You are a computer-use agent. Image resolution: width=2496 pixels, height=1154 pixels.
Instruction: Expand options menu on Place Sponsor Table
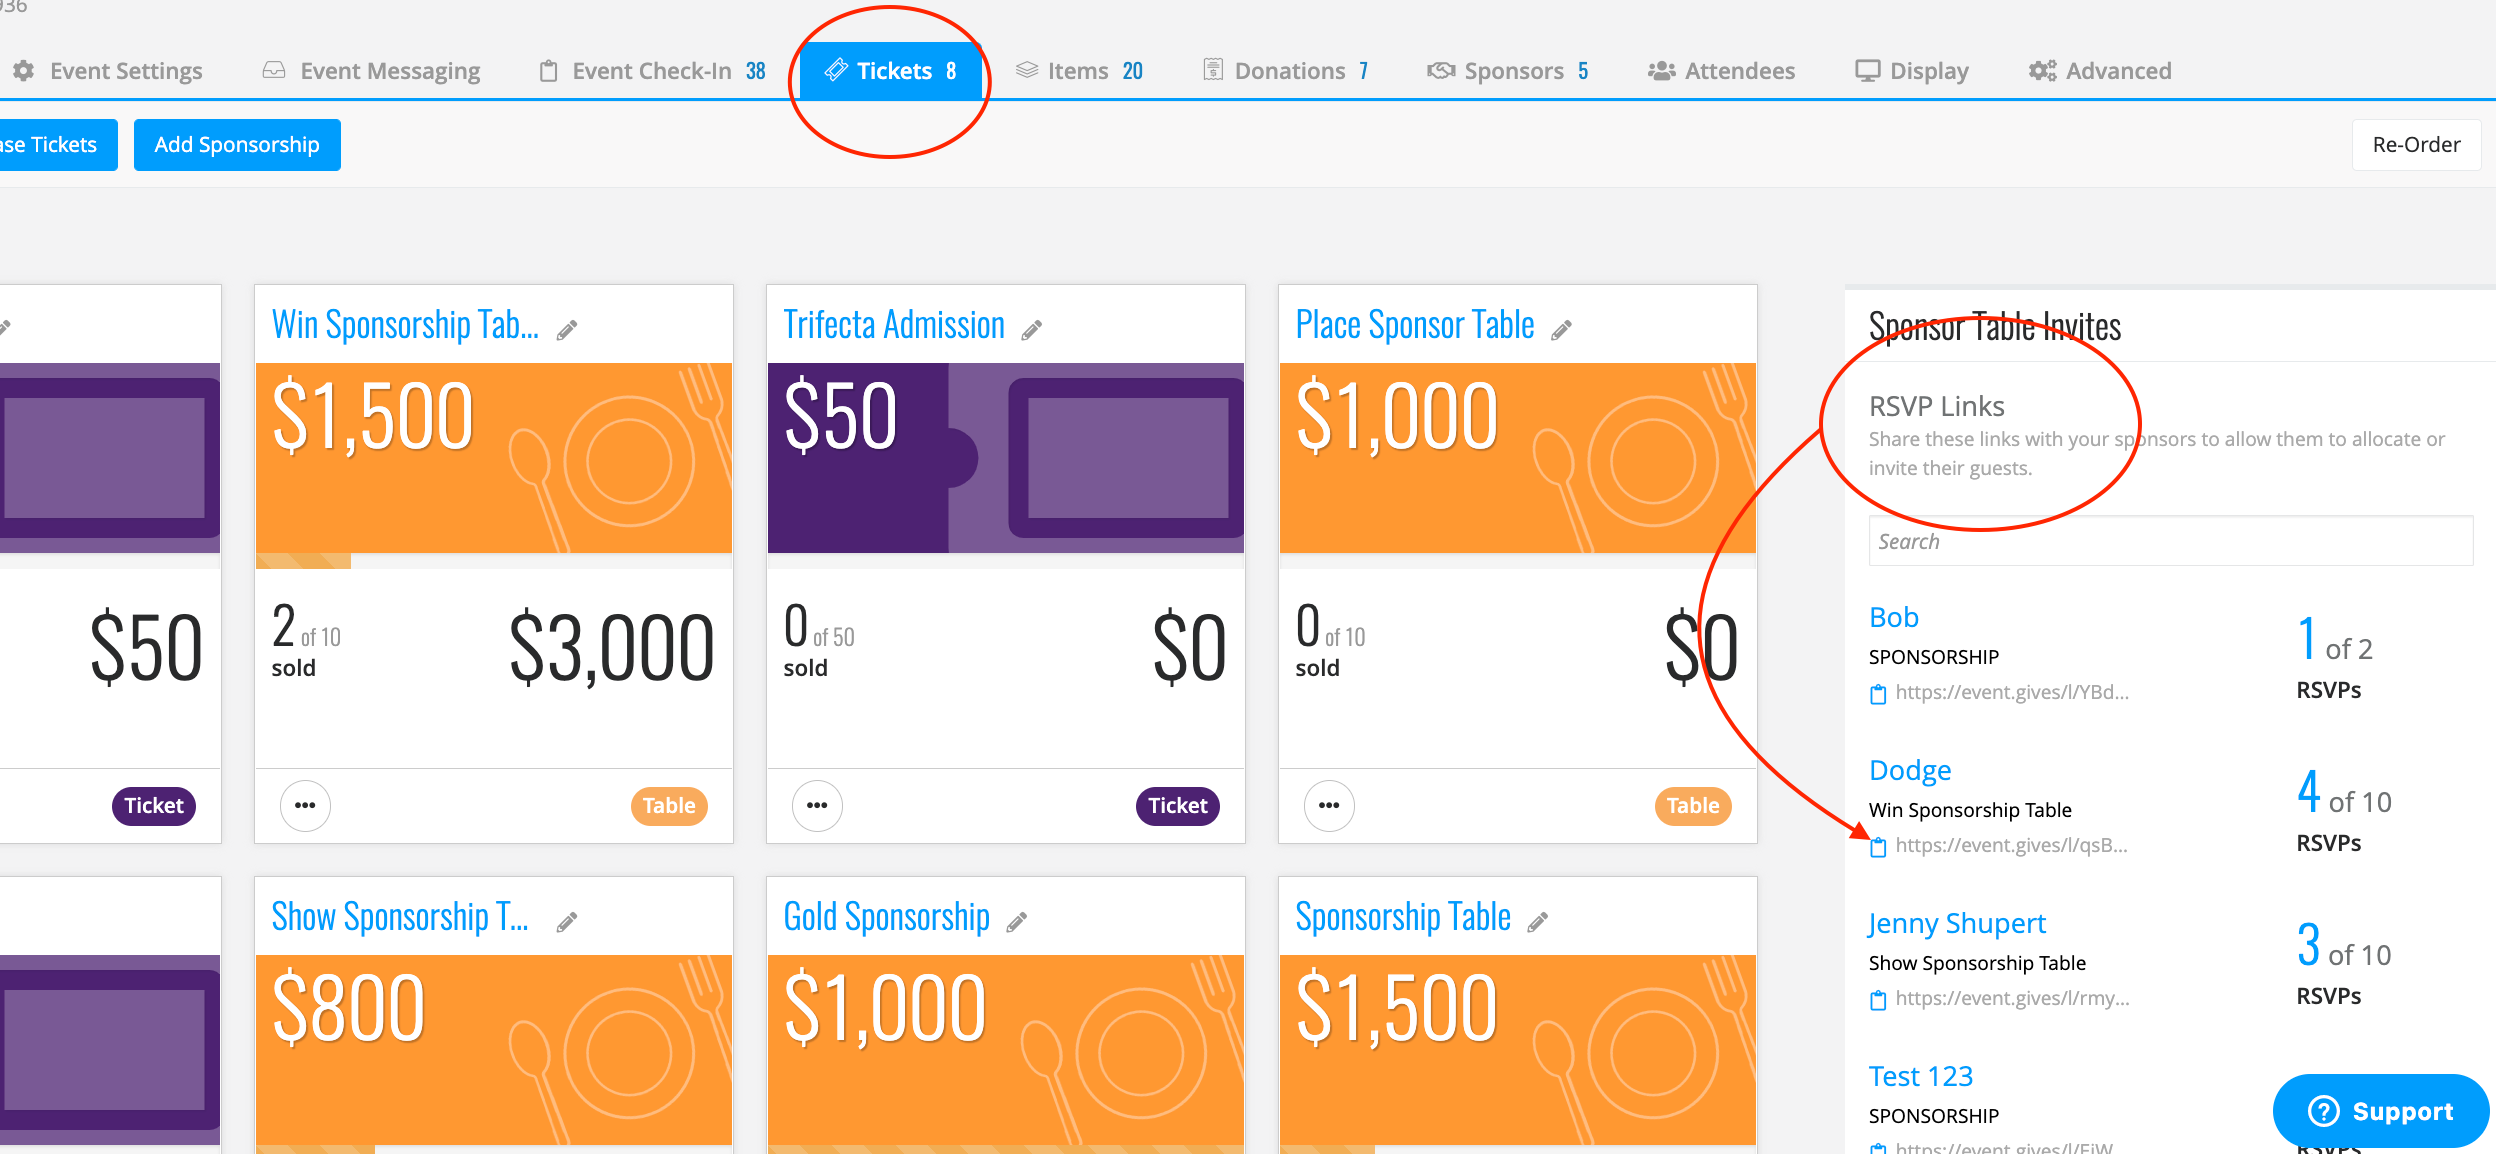(x=1329, y=806)
